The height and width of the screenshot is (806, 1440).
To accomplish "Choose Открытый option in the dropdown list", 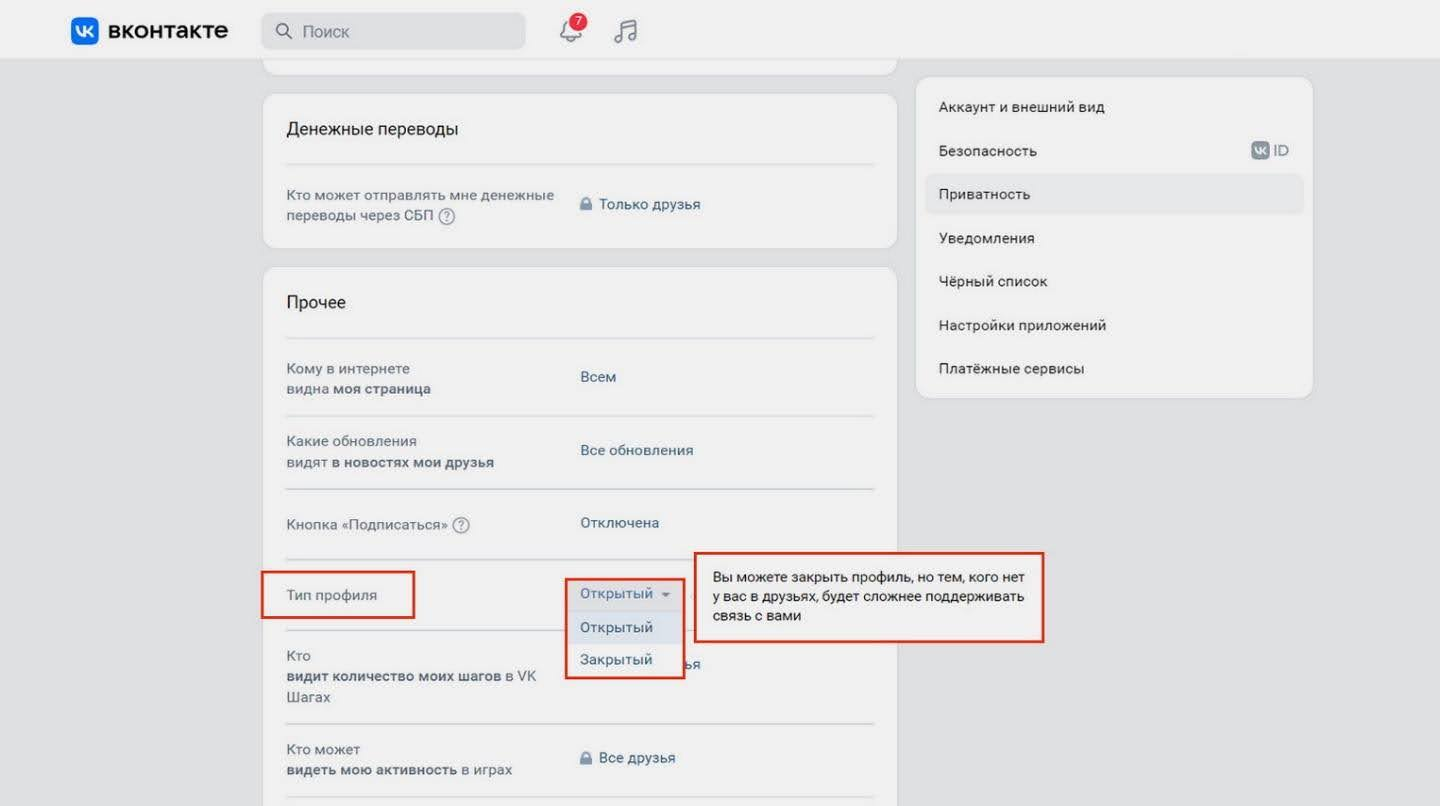I will [x=616, y=628].
